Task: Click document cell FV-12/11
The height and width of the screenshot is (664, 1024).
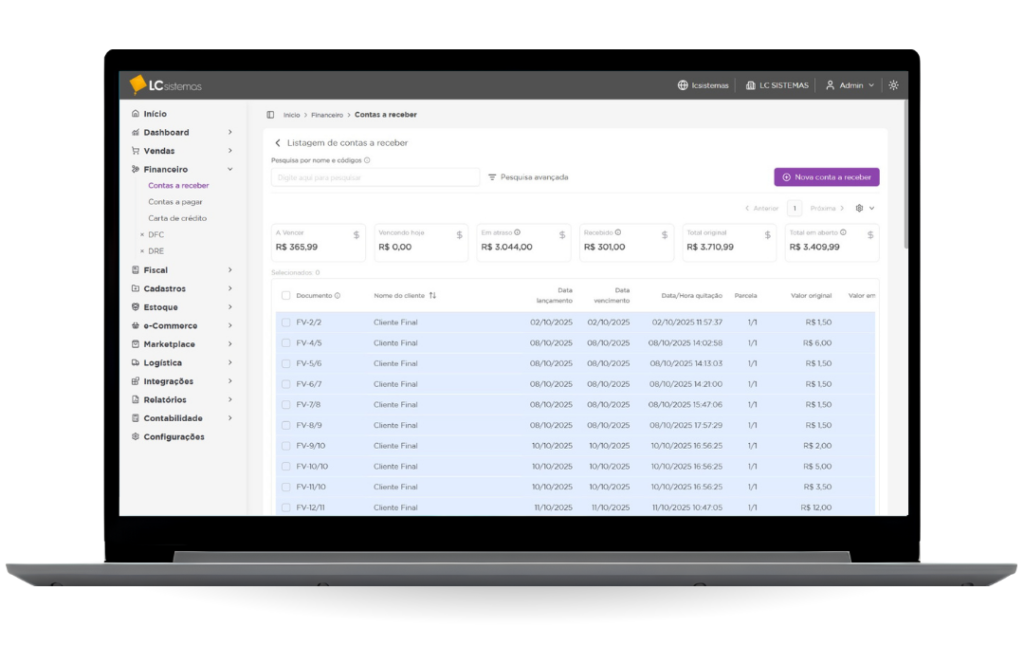Action: [310, 507]
